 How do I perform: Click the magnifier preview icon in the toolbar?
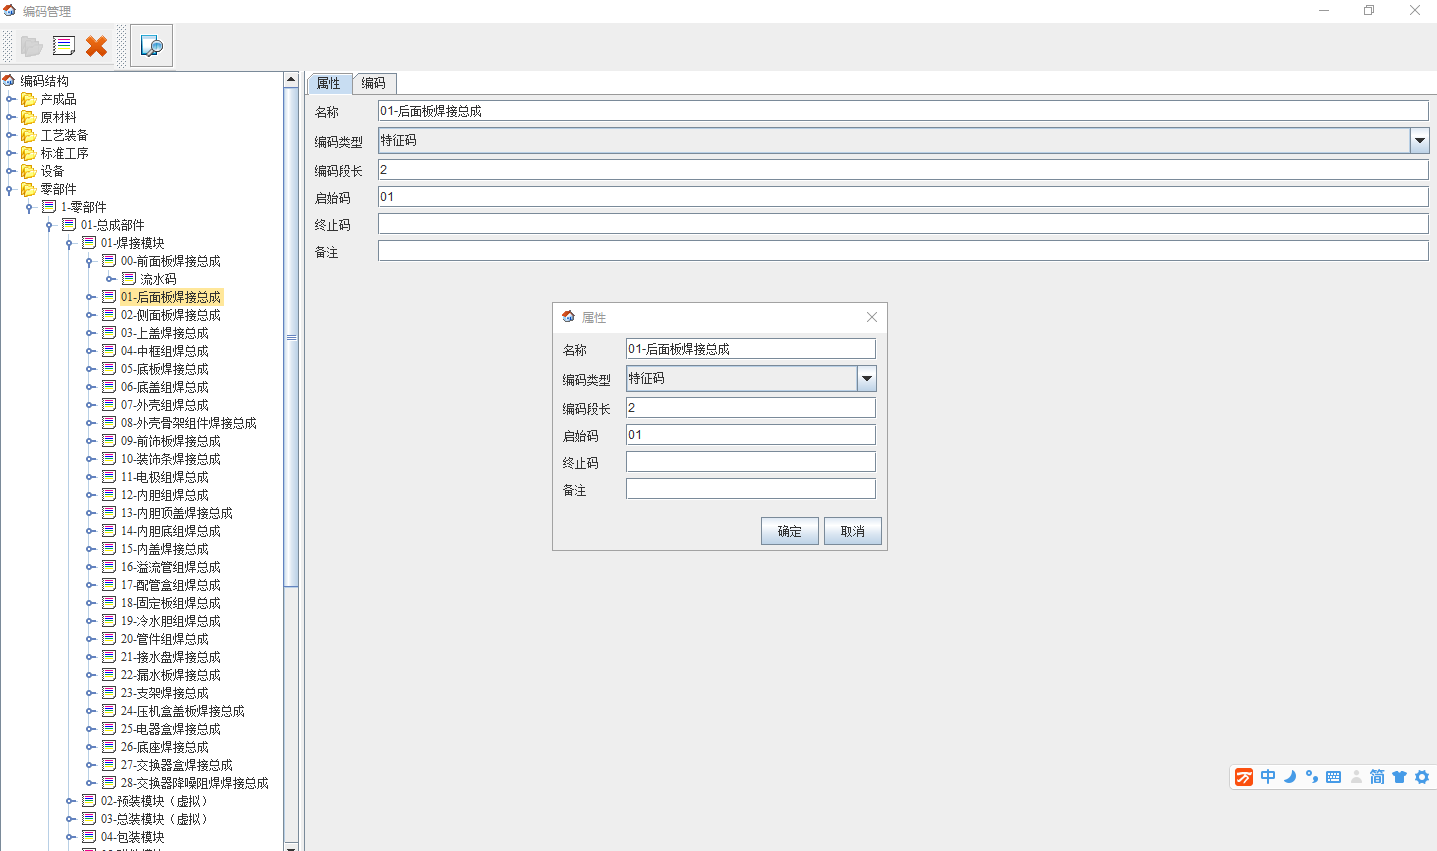(x=152, y=46)
